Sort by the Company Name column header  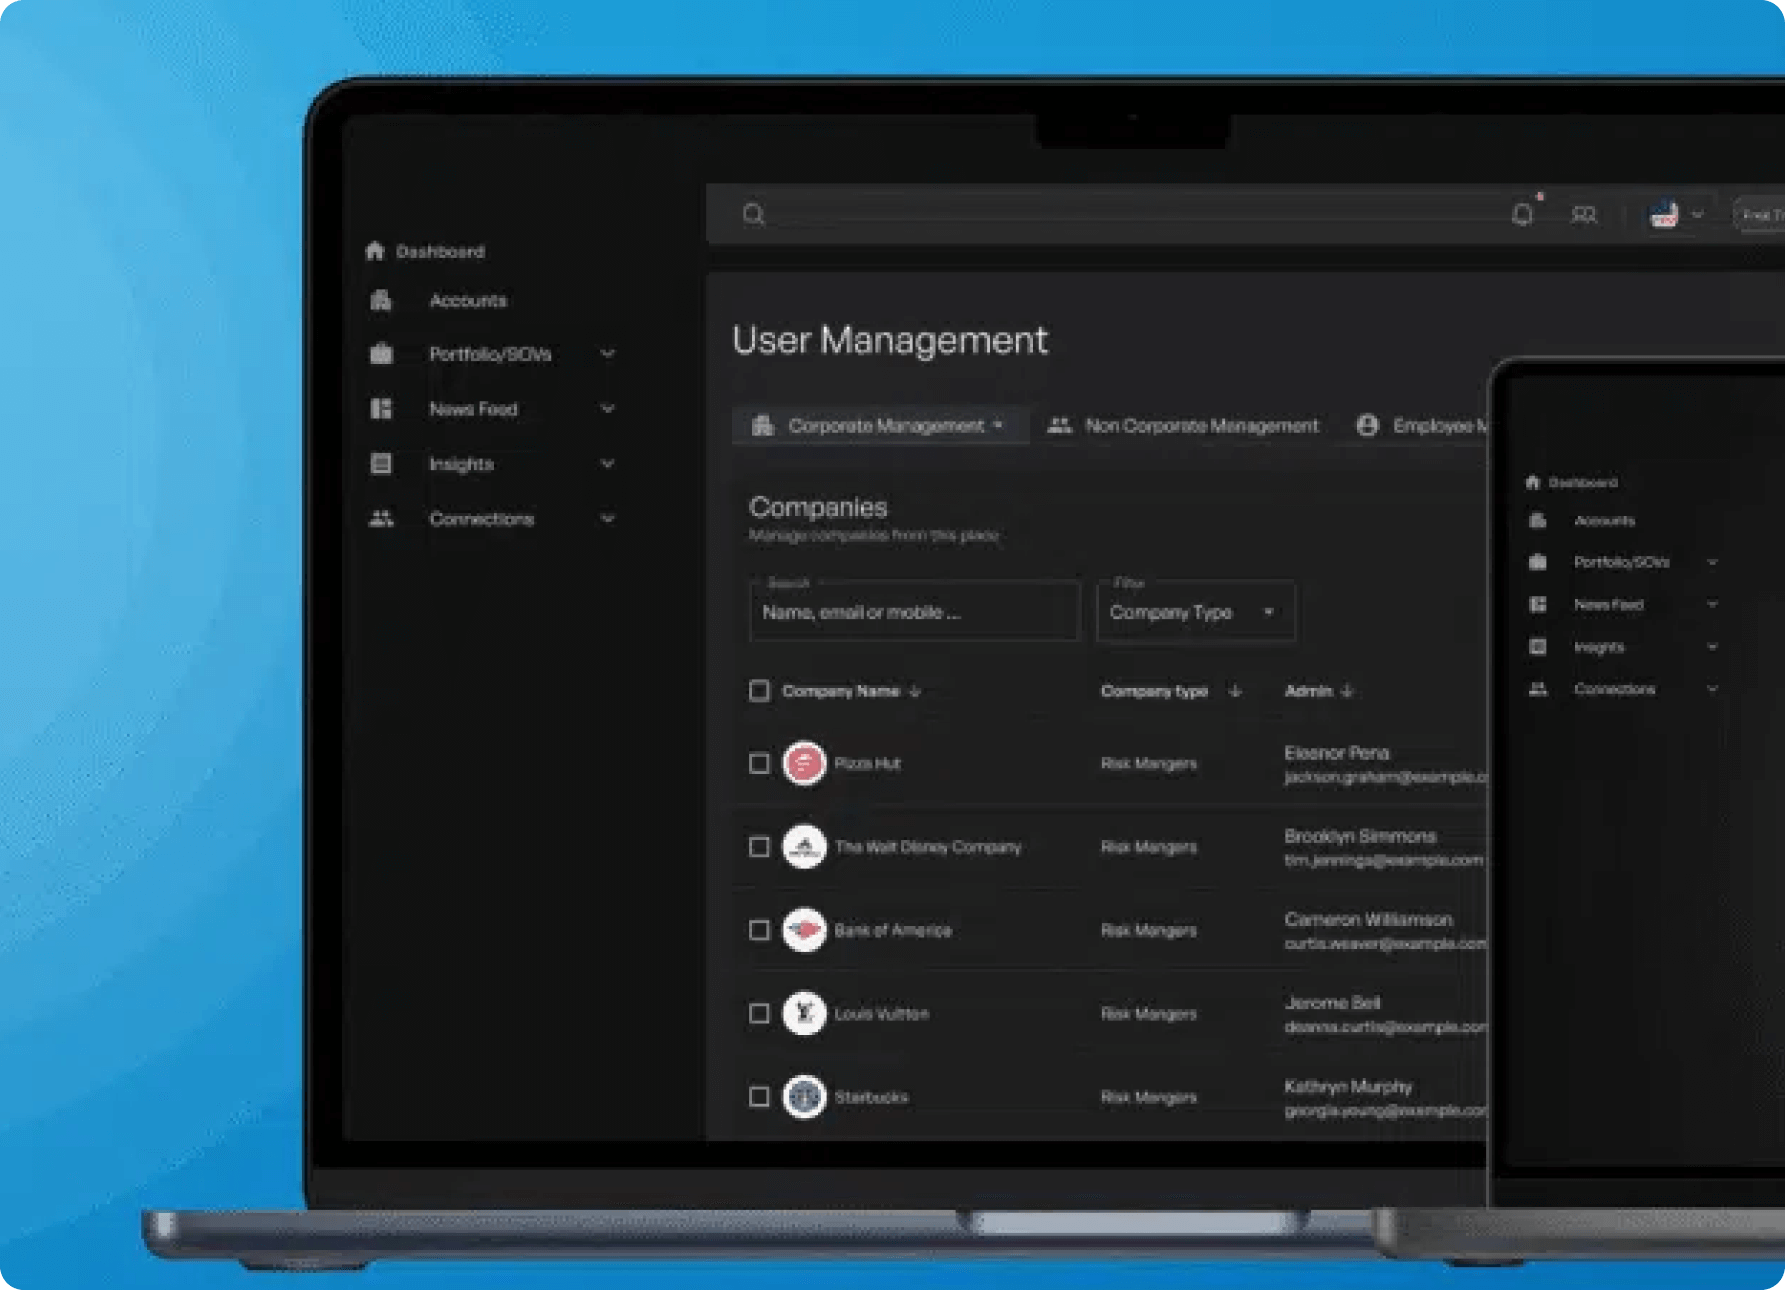click(841, 691)
